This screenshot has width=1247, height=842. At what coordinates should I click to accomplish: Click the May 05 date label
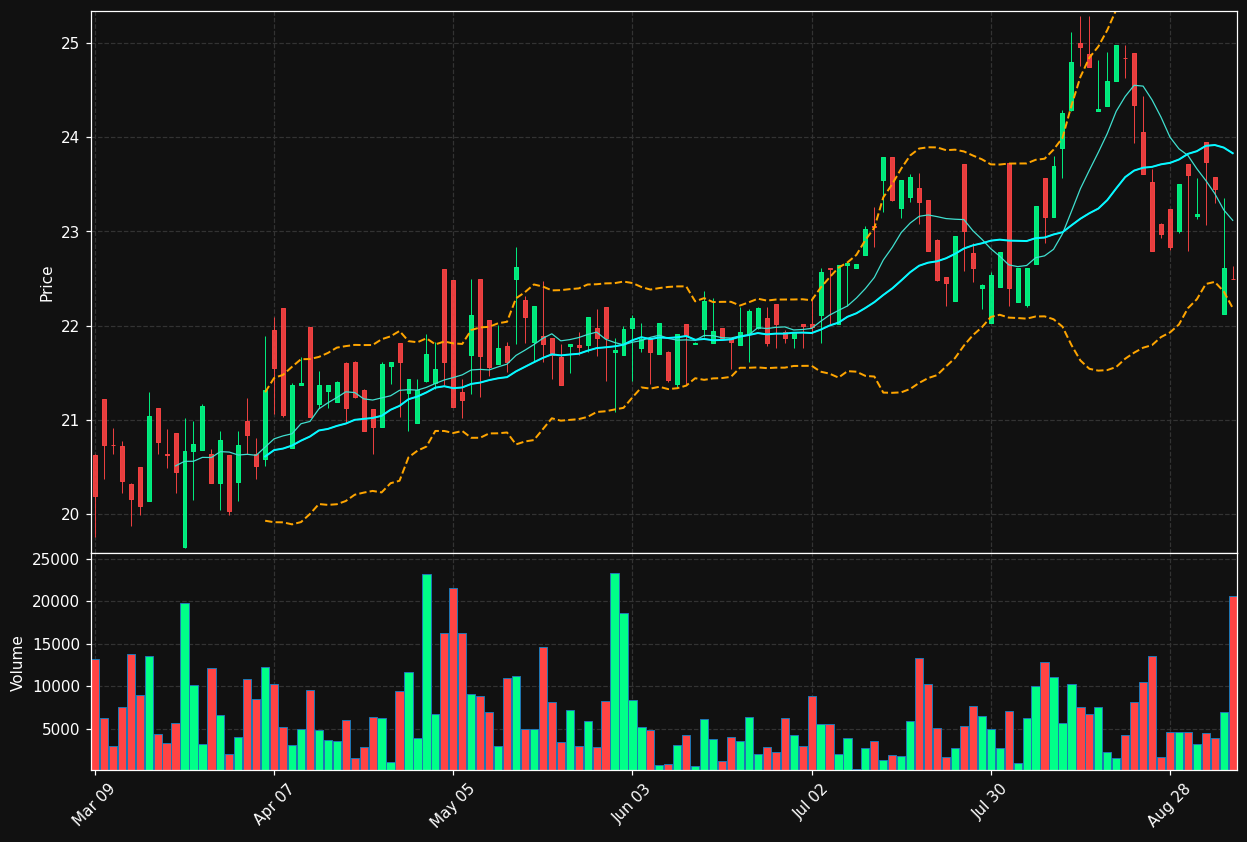click(450, 803)
